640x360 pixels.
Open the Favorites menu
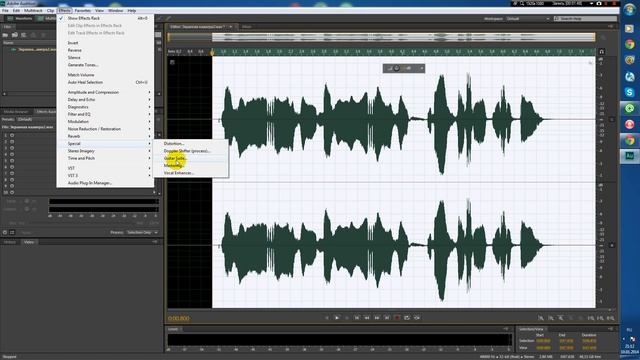pos(83,11)
